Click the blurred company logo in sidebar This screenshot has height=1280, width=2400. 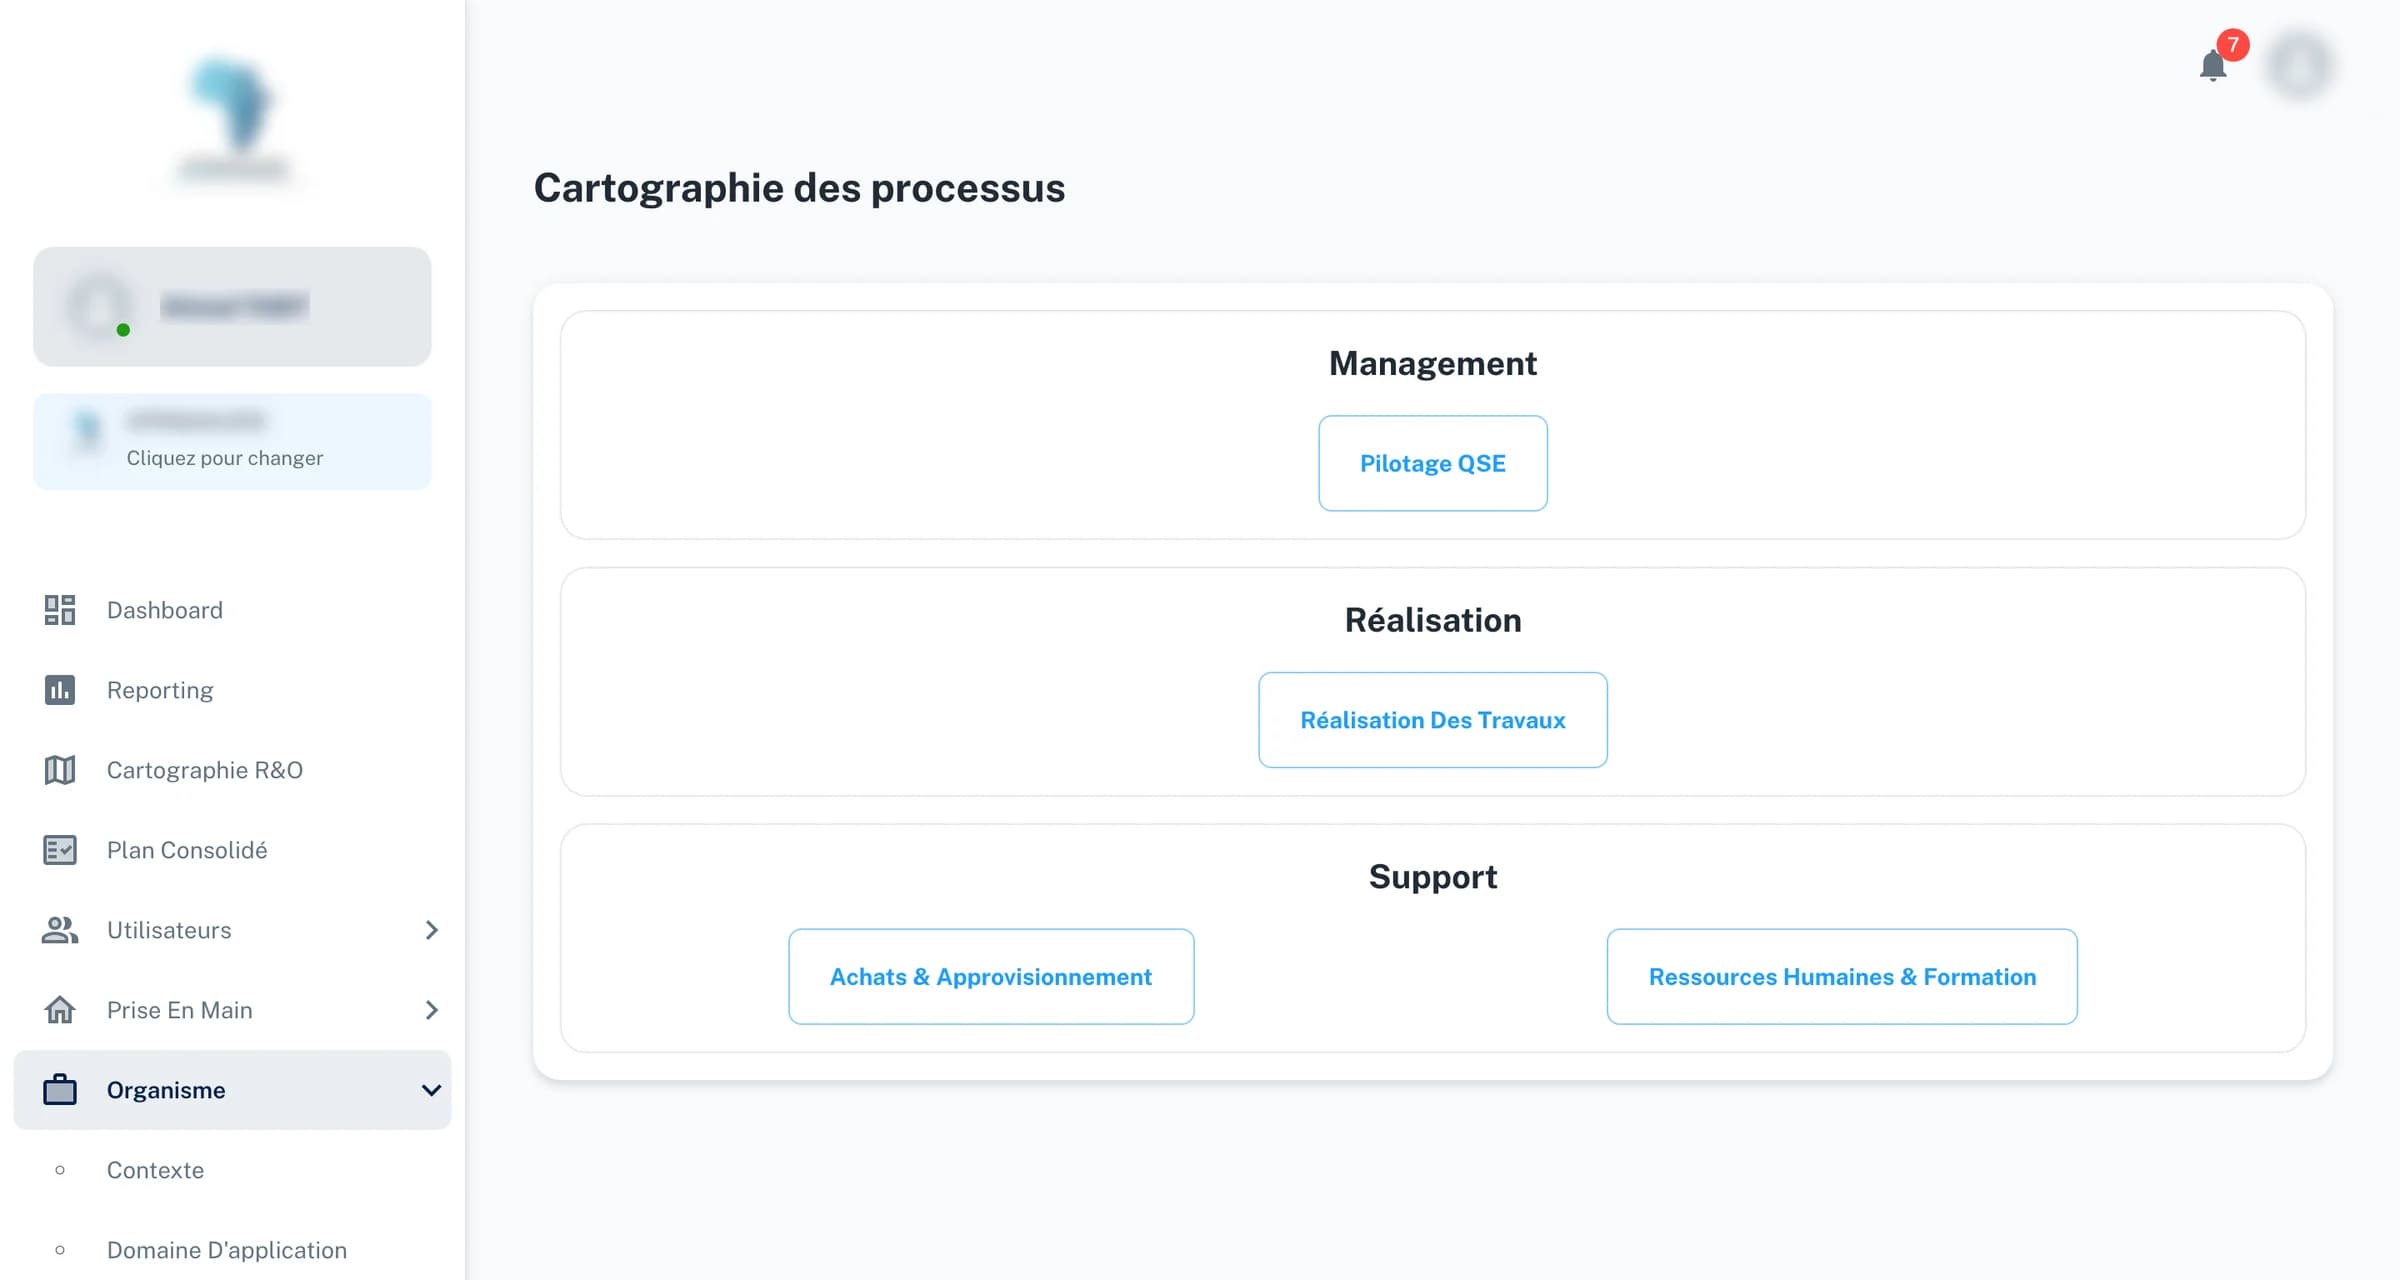(234, 118)
